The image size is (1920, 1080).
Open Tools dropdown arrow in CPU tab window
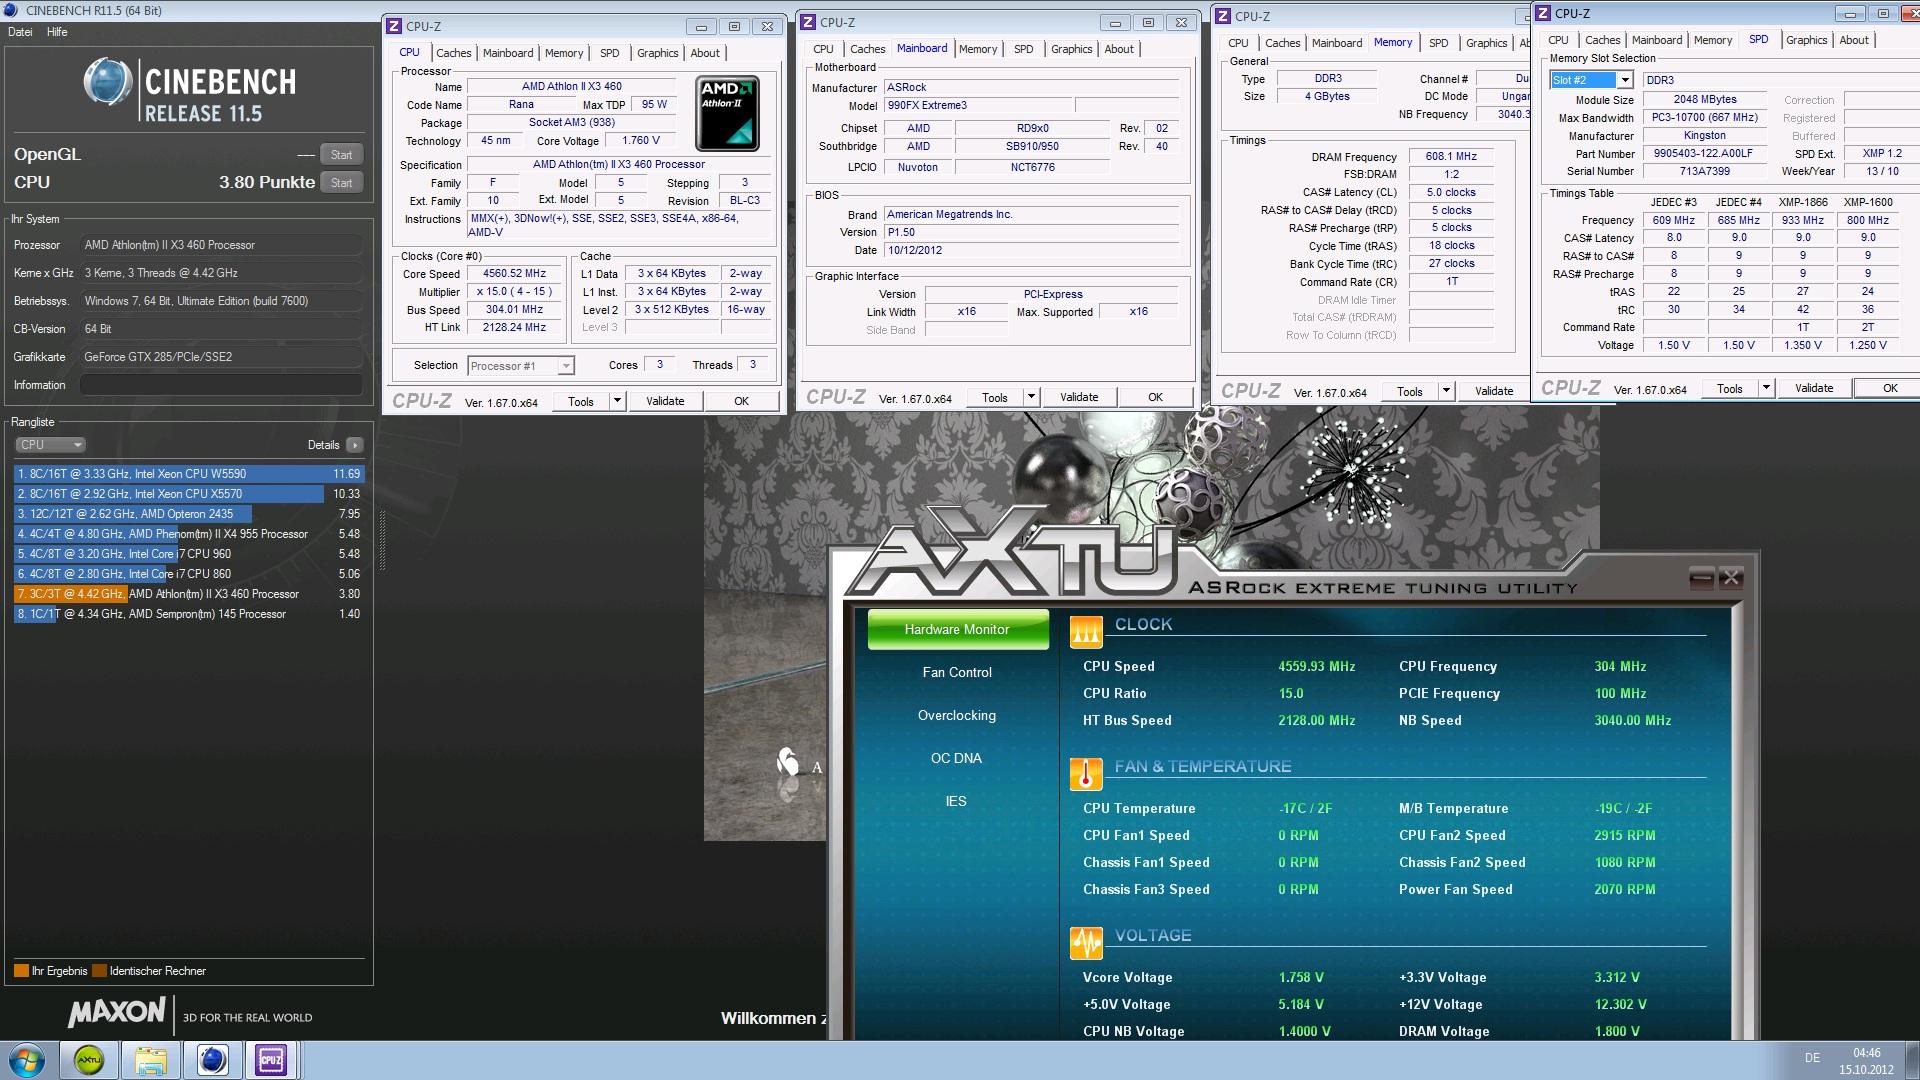(x=618, y=401)
